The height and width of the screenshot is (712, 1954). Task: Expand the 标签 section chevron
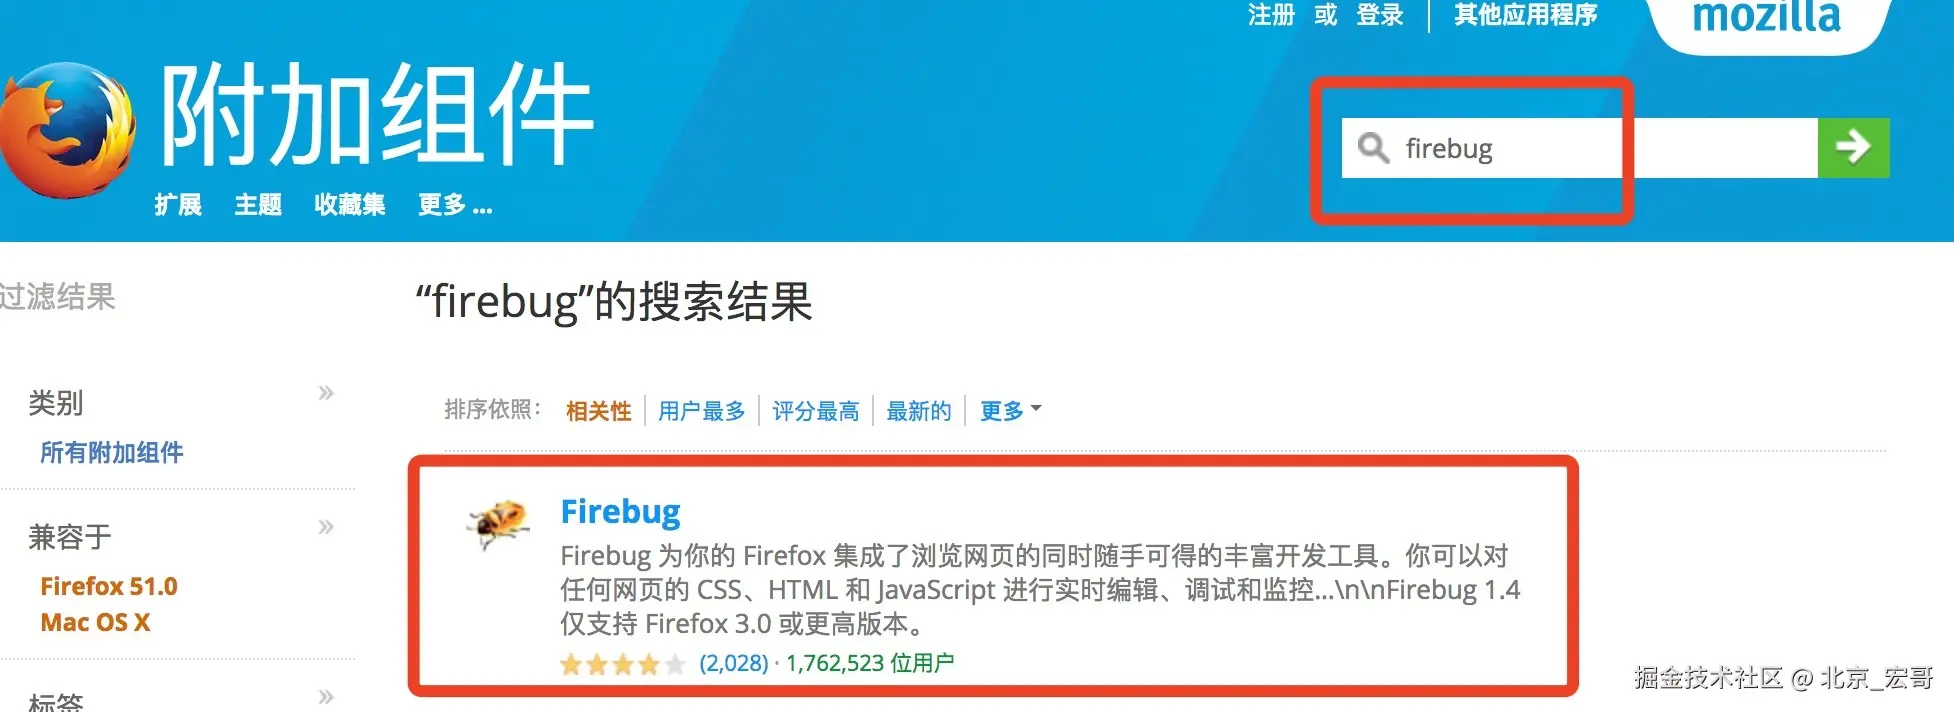[326, 697]
